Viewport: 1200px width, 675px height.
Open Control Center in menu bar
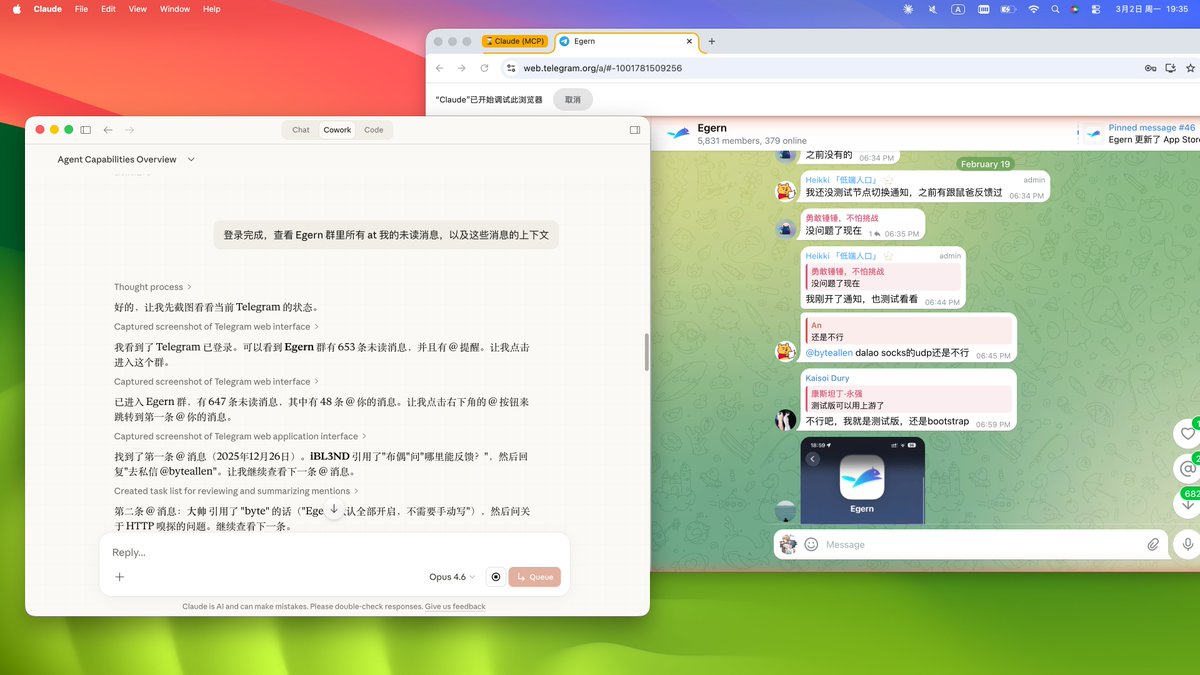point(1095,9)
